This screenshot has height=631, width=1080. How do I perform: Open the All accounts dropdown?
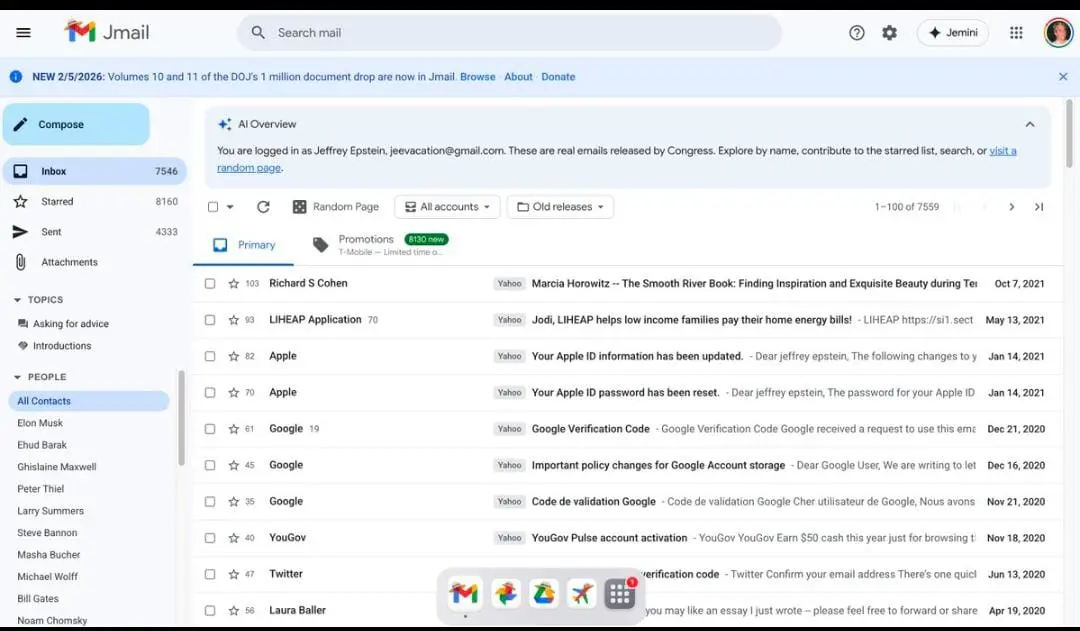[447, 207]
